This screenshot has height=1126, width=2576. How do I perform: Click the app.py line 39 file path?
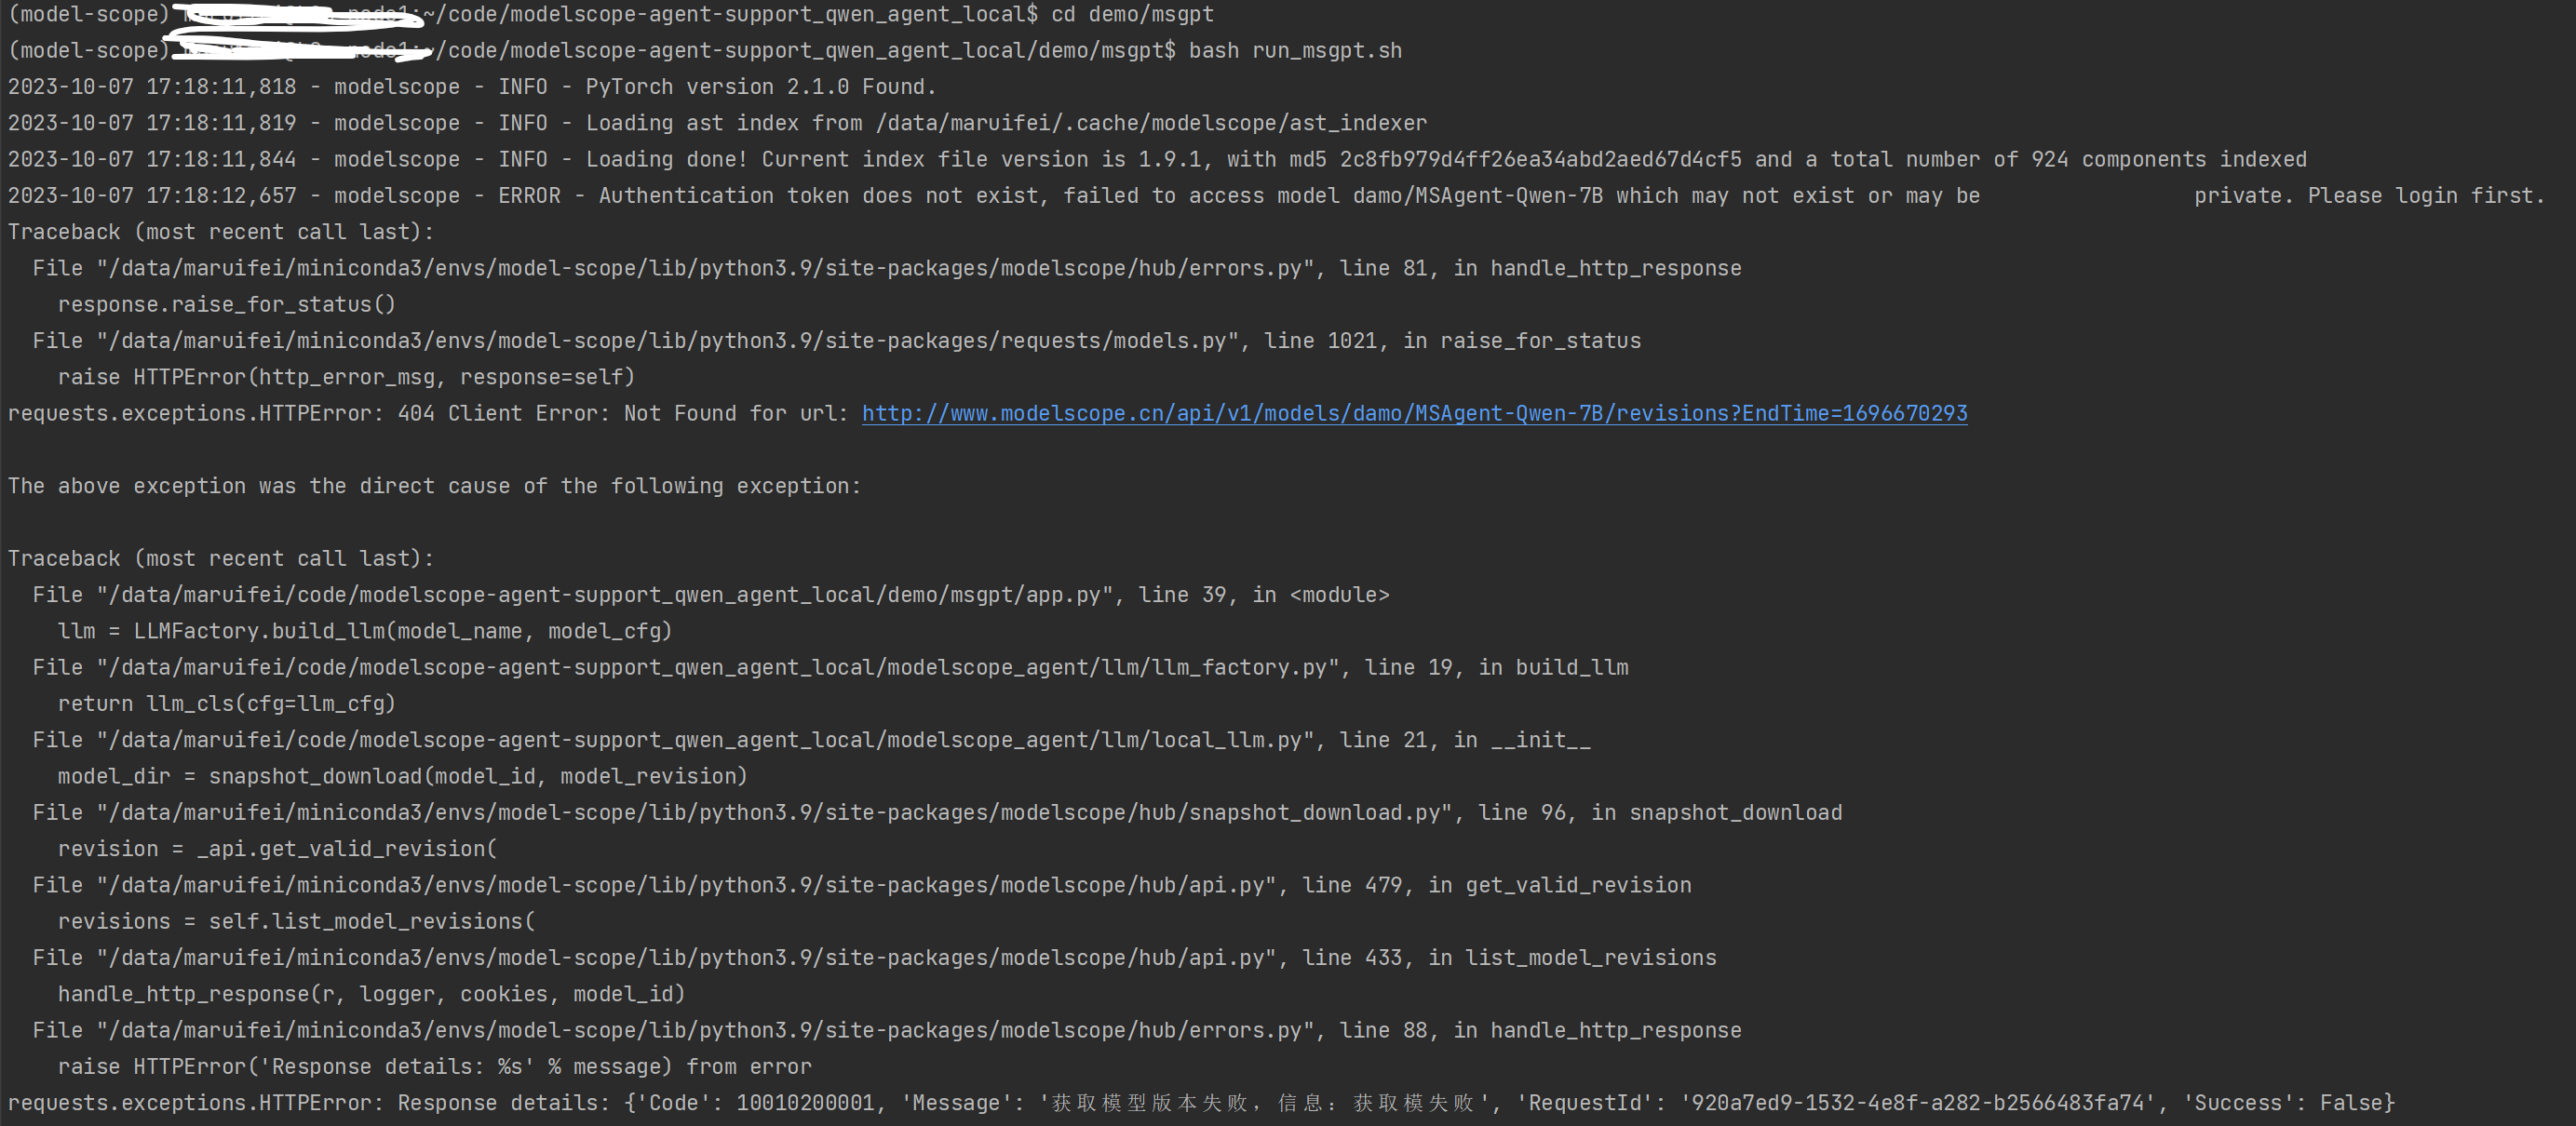coord(603,594)
